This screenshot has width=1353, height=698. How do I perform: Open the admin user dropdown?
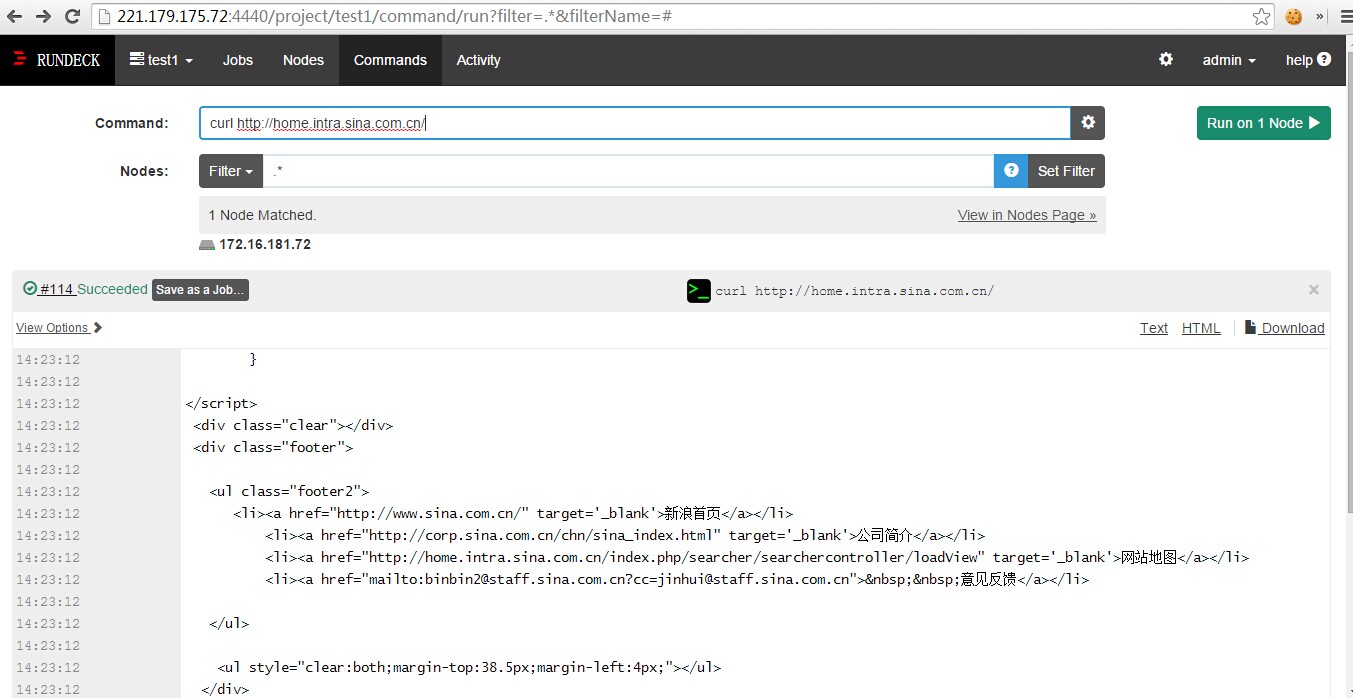[1229, 60]
